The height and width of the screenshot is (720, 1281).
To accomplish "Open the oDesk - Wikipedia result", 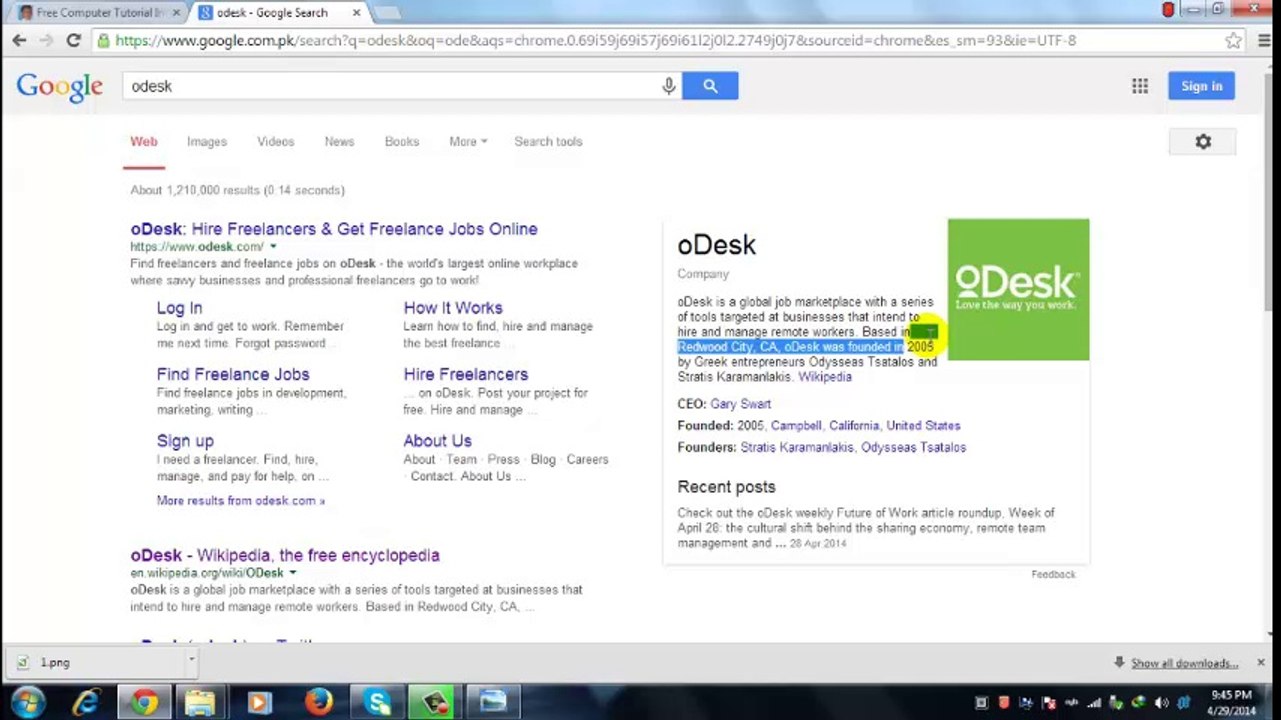I will tap(285, 556).
